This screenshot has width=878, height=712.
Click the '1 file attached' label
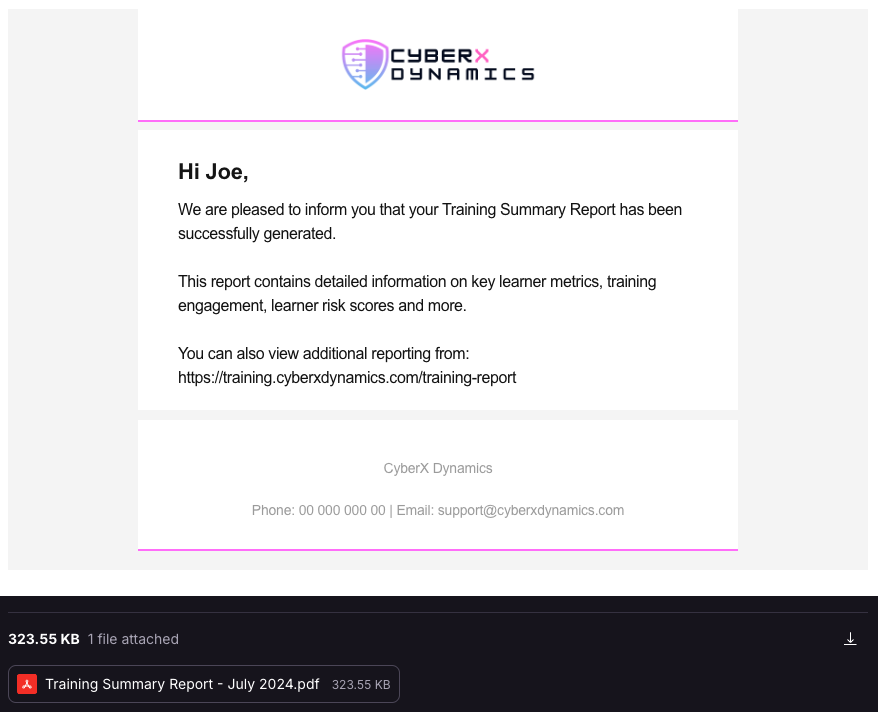pos(133,639)
